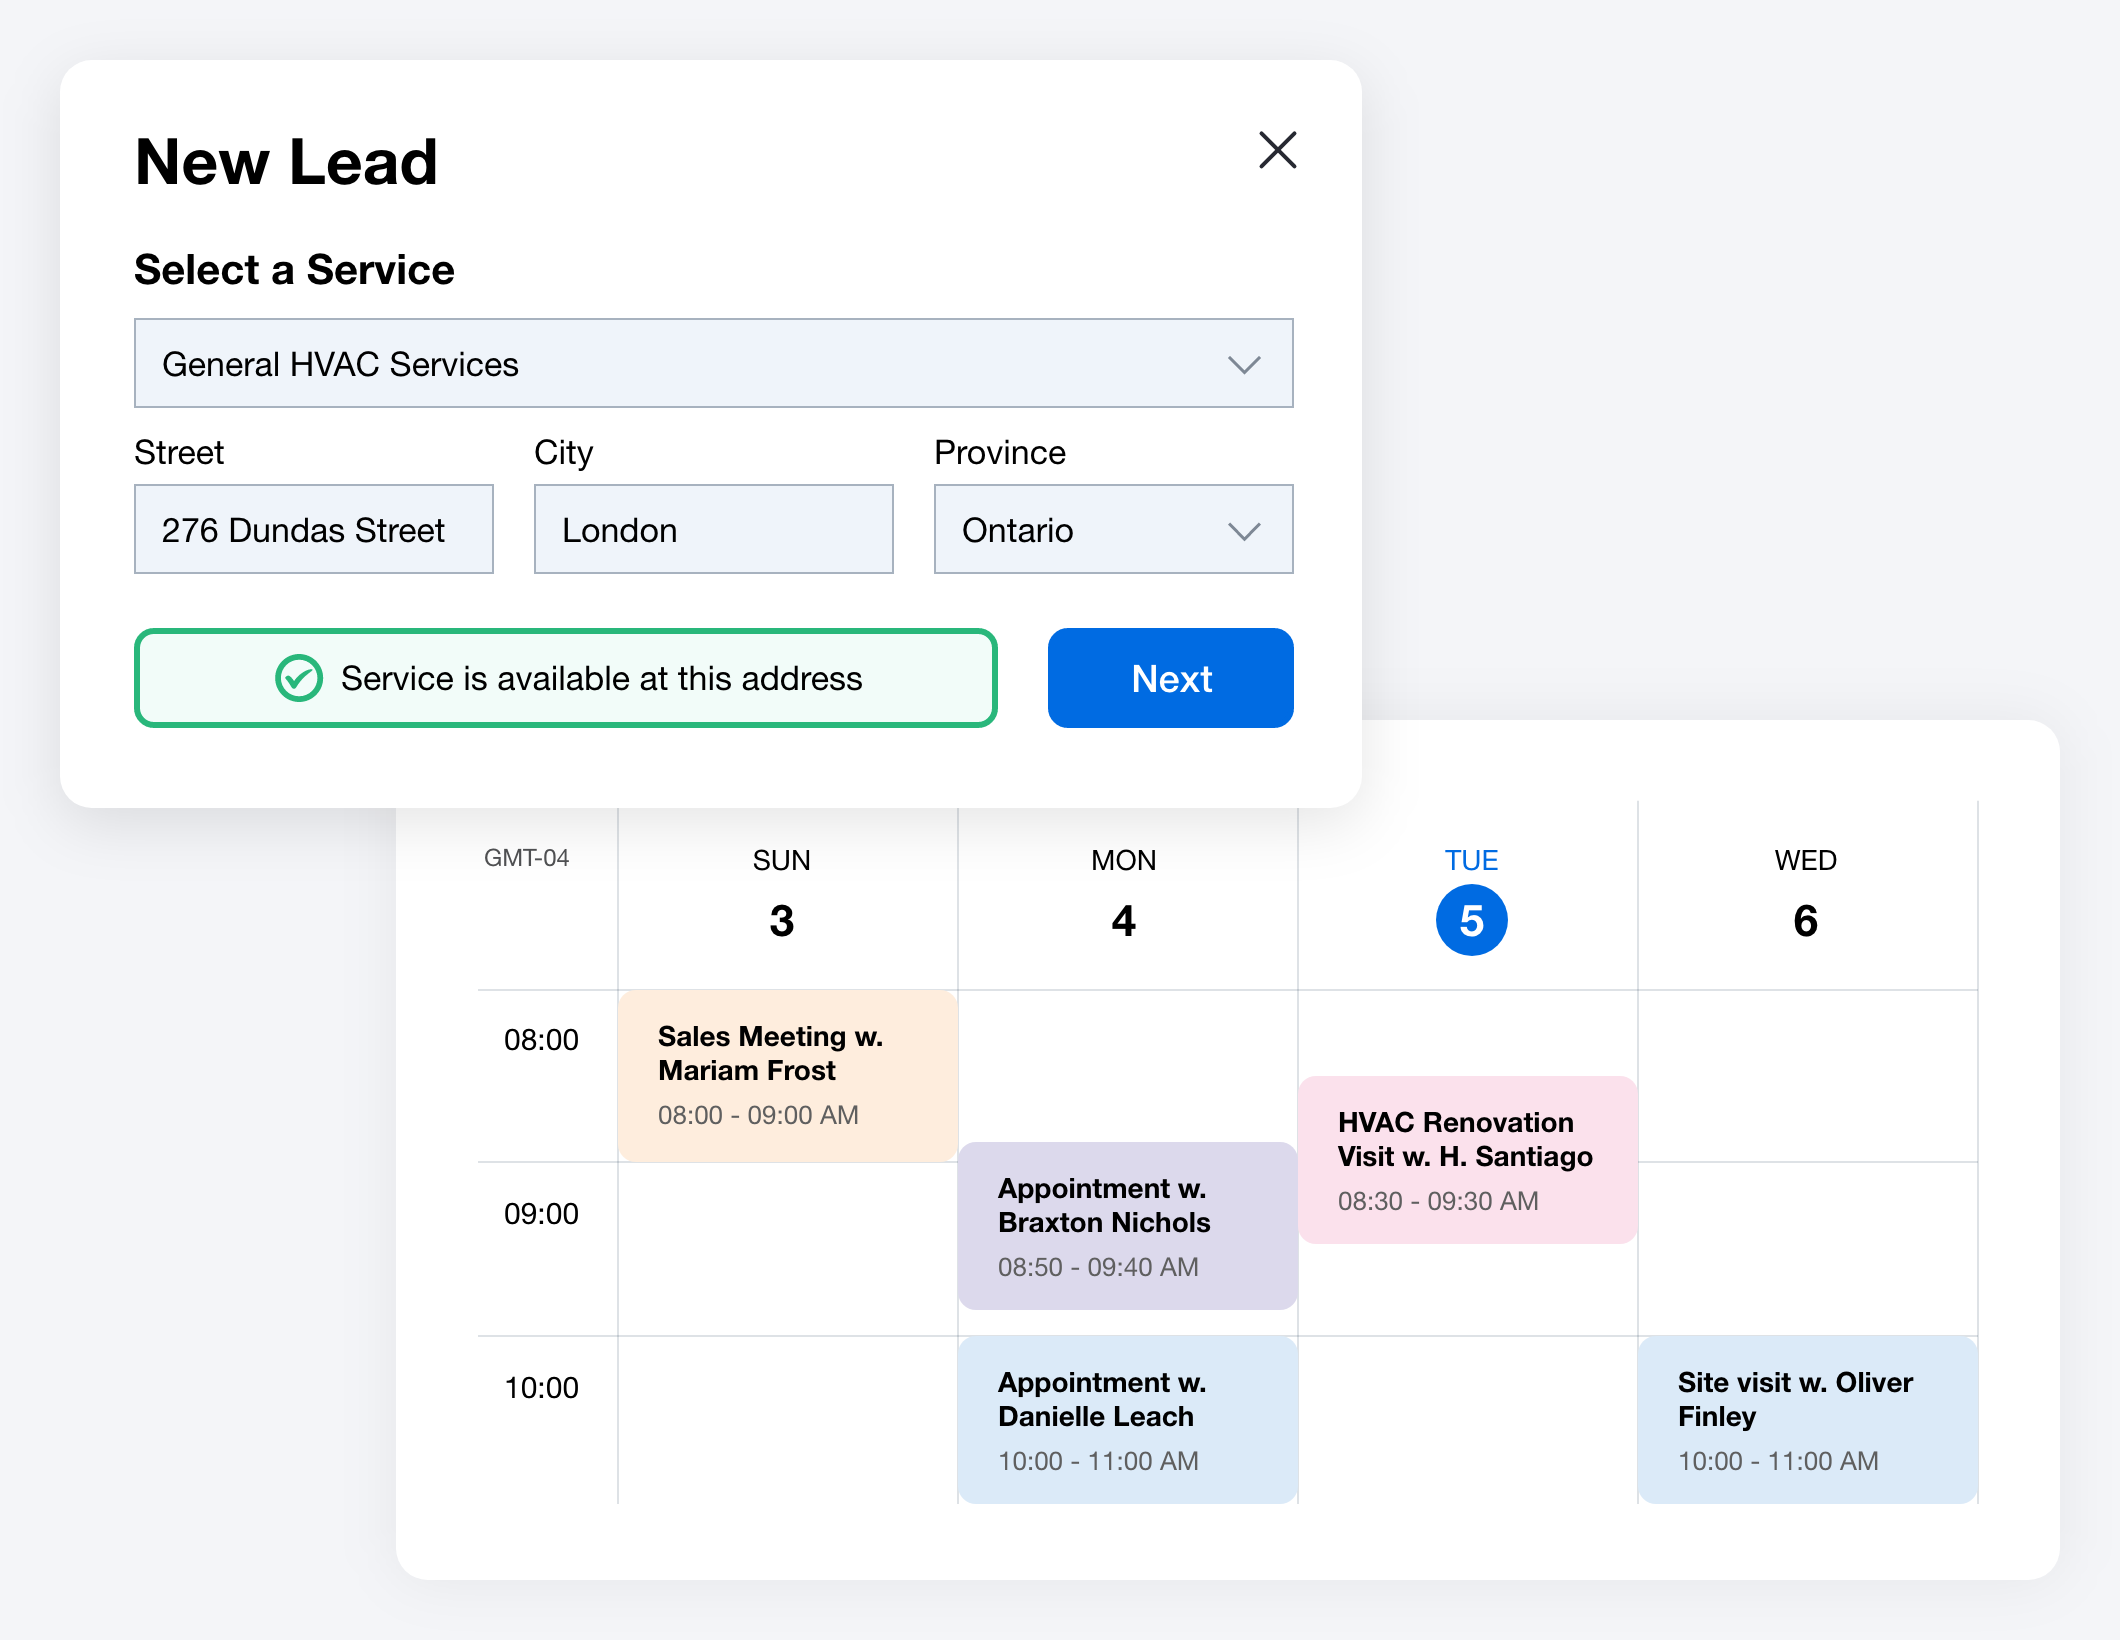This screenshot has height=1640, width=2120.
Task: Open Site visit w. Oliver Finley event
Action: [x=1808, y=1420]
